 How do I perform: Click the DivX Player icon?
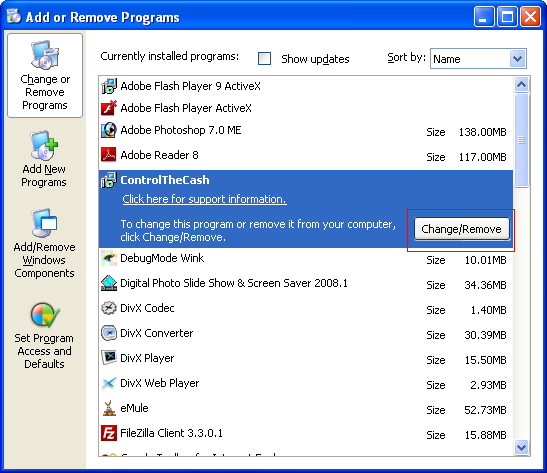coord(109,358)
